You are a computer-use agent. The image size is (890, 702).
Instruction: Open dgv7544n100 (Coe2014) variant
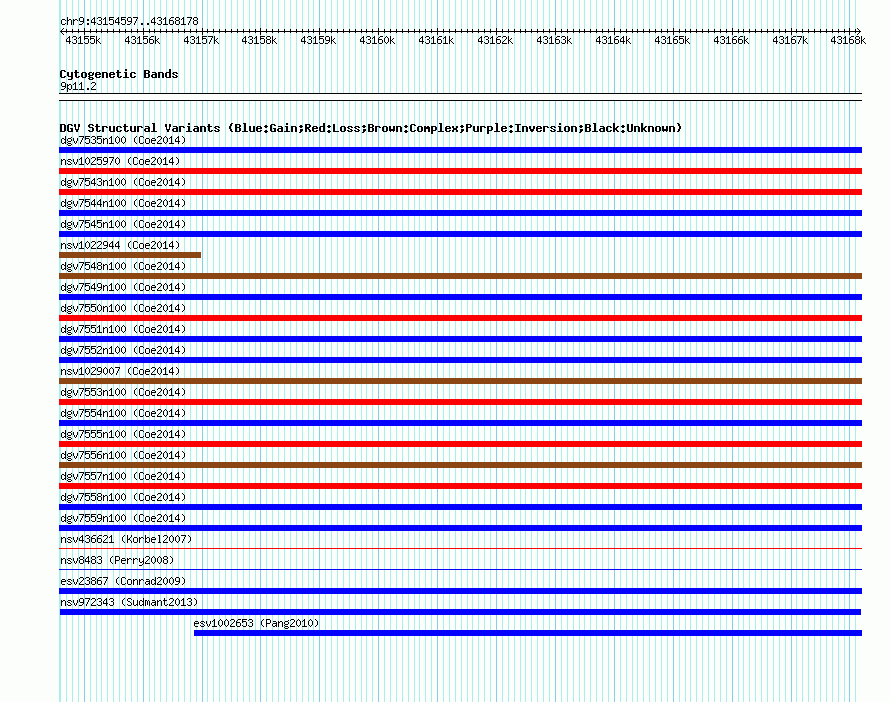(123, 203)
